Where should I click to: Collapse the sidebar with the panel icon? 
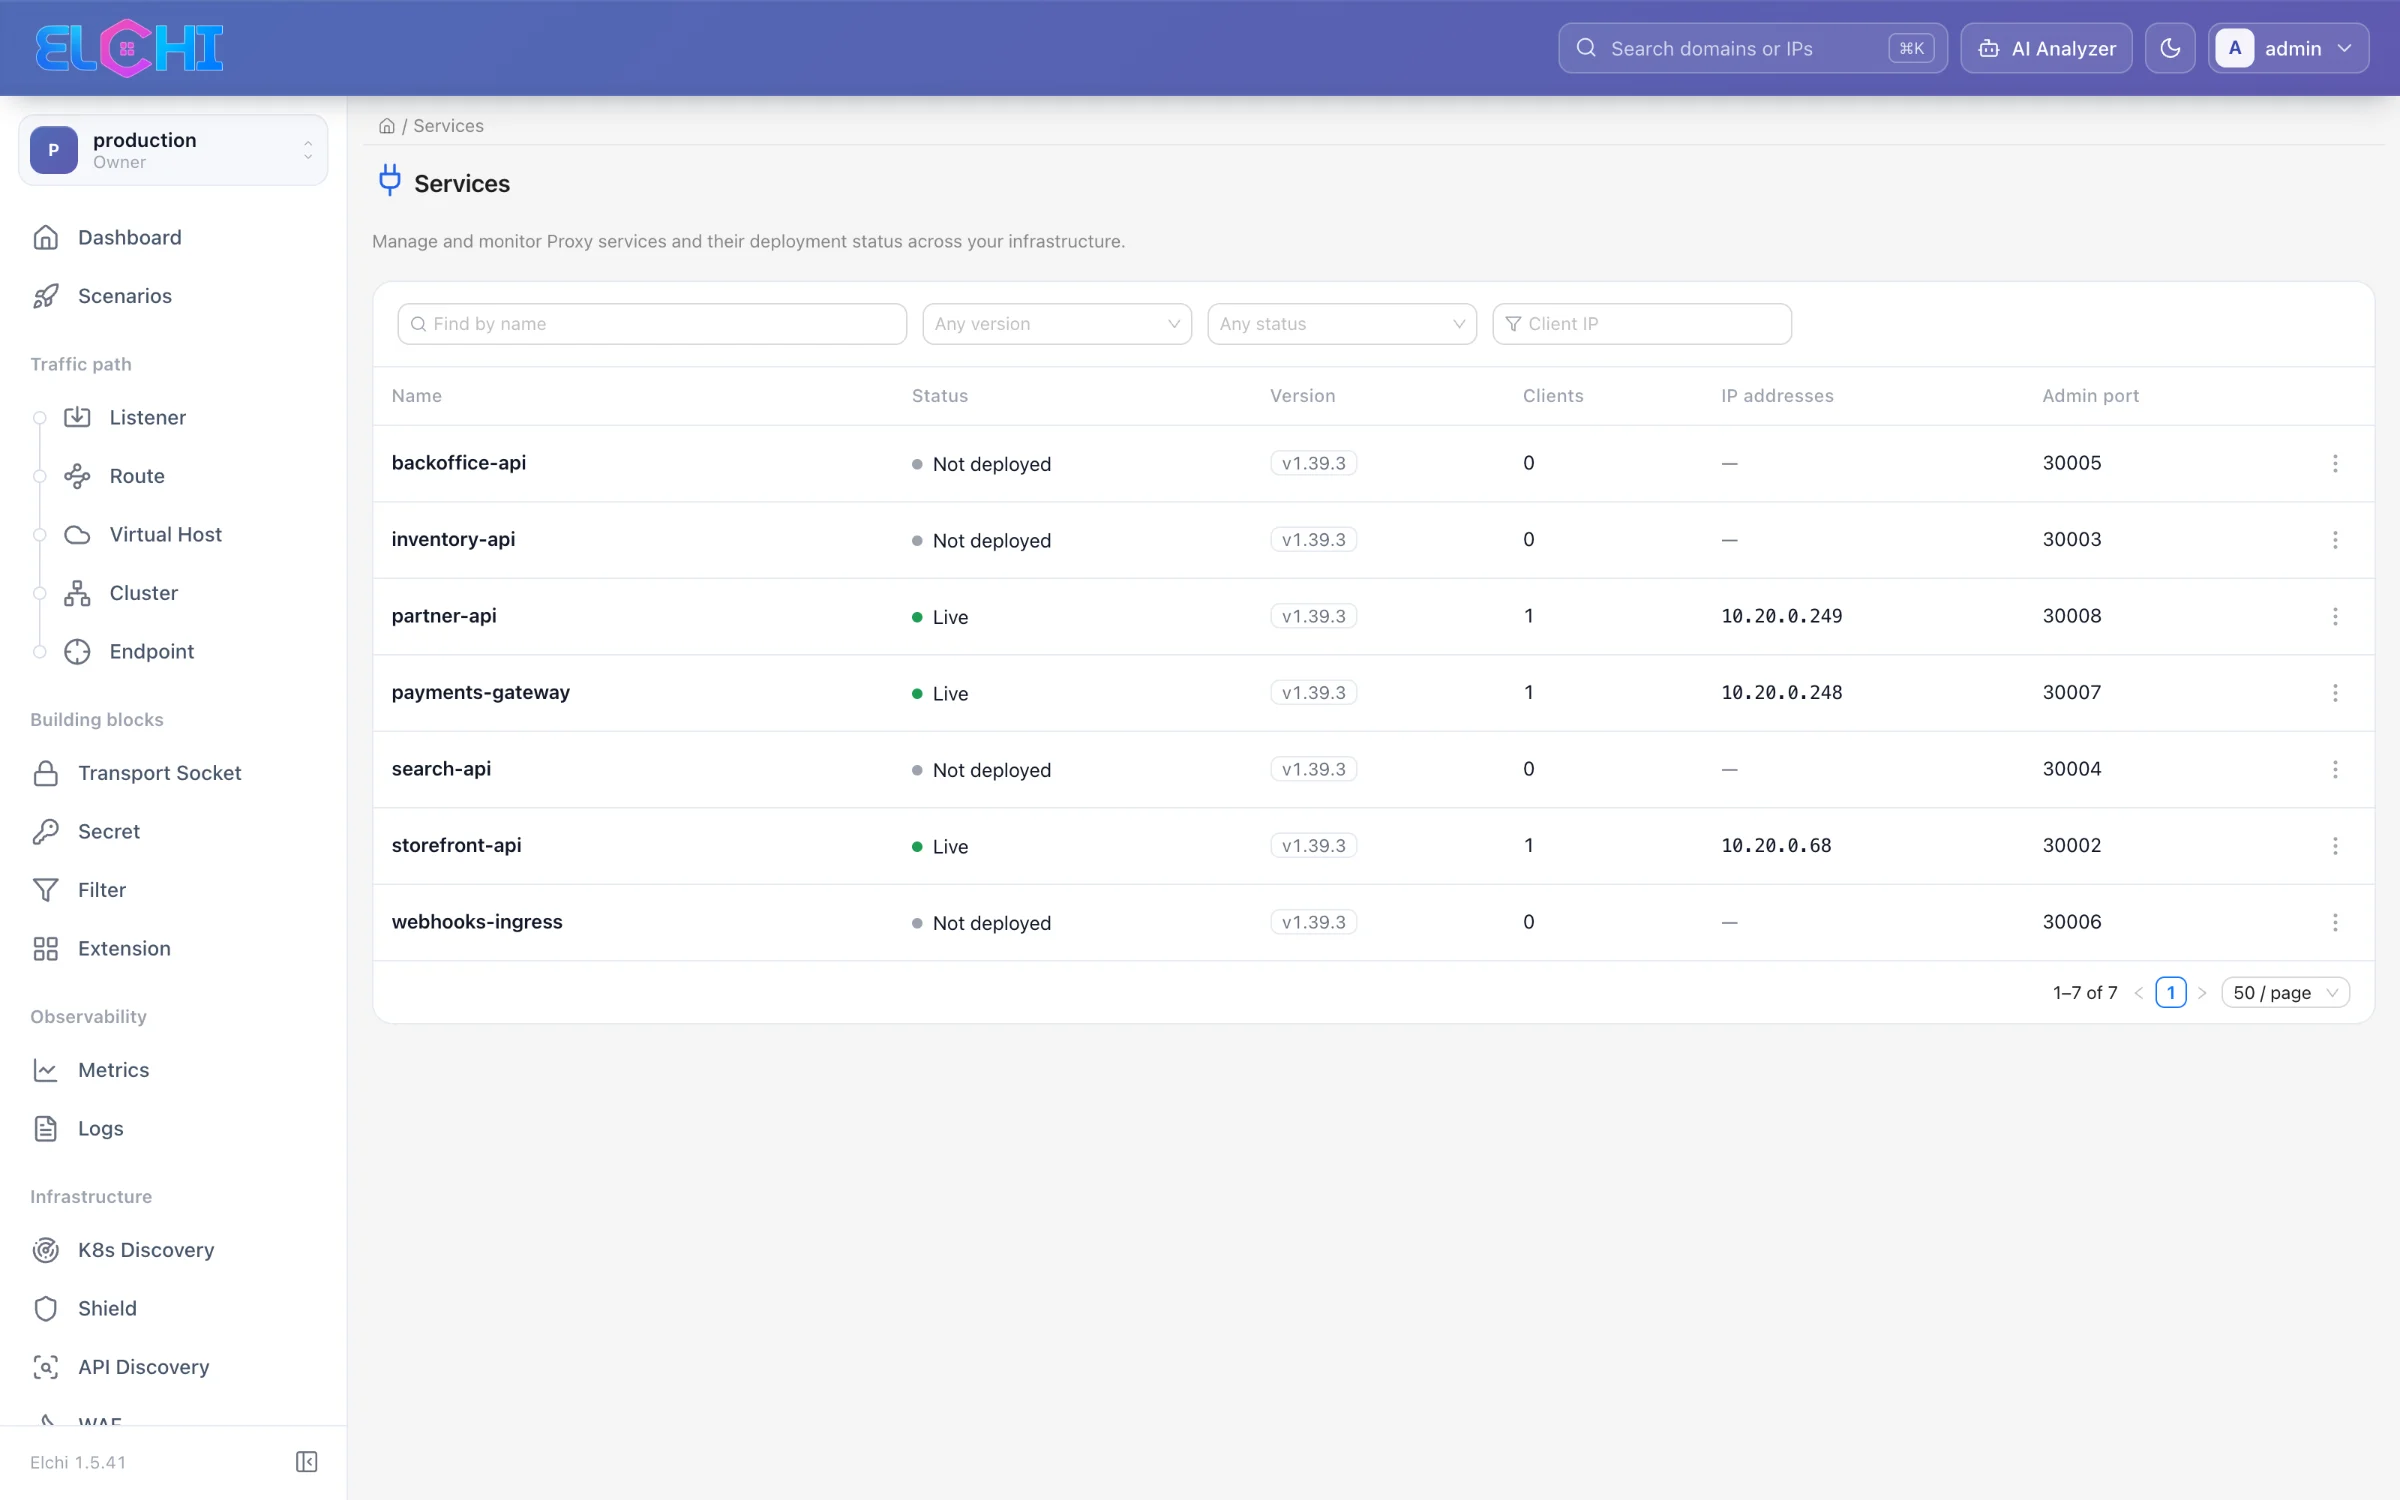click(307, 1462)
